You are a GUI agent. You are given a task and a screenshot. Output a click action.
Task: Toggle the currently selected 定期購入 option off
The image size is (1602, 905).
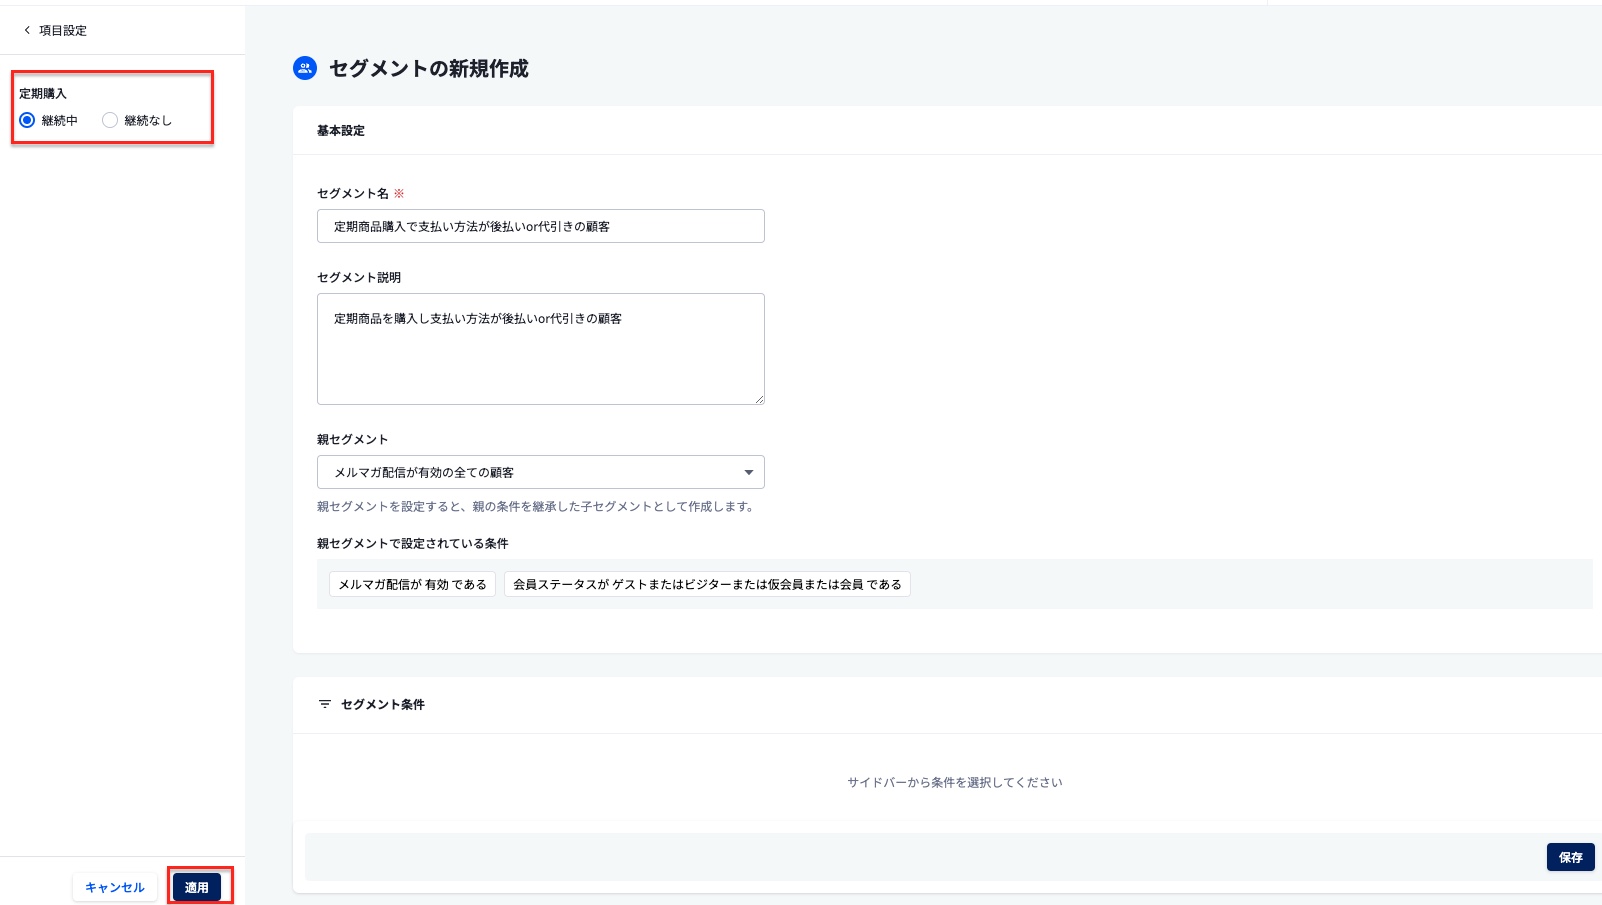click(x=27, y=120)
